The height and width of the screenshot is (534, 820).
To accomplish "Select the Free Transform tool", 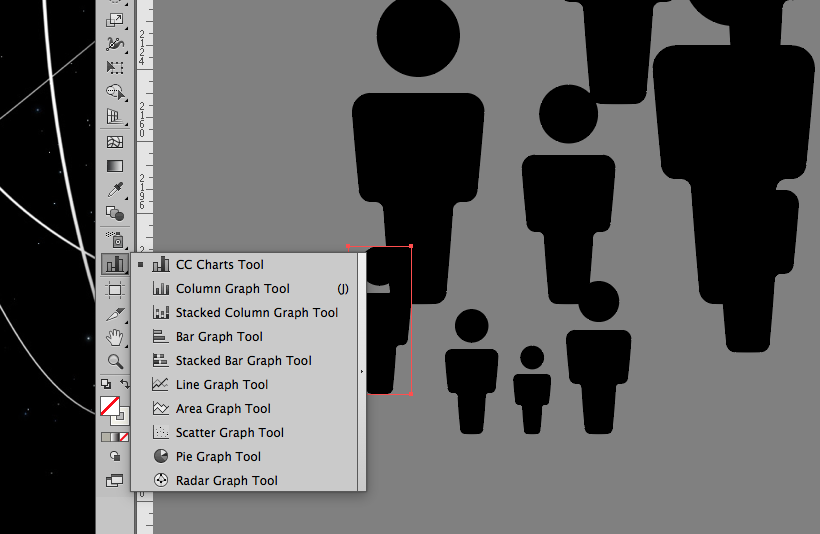I will click(115, 68).
